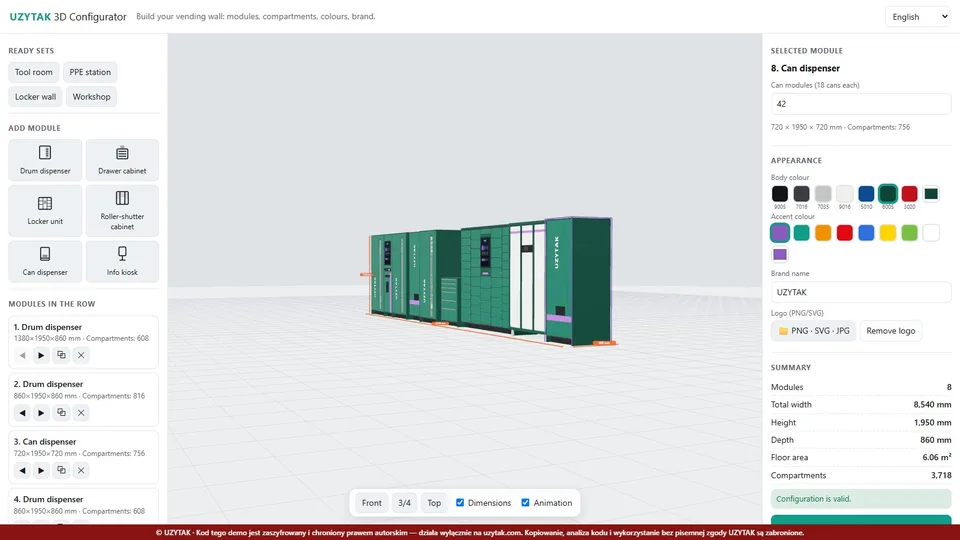
Task: Pick body colour 5010 blue
Action: point(866,193)
